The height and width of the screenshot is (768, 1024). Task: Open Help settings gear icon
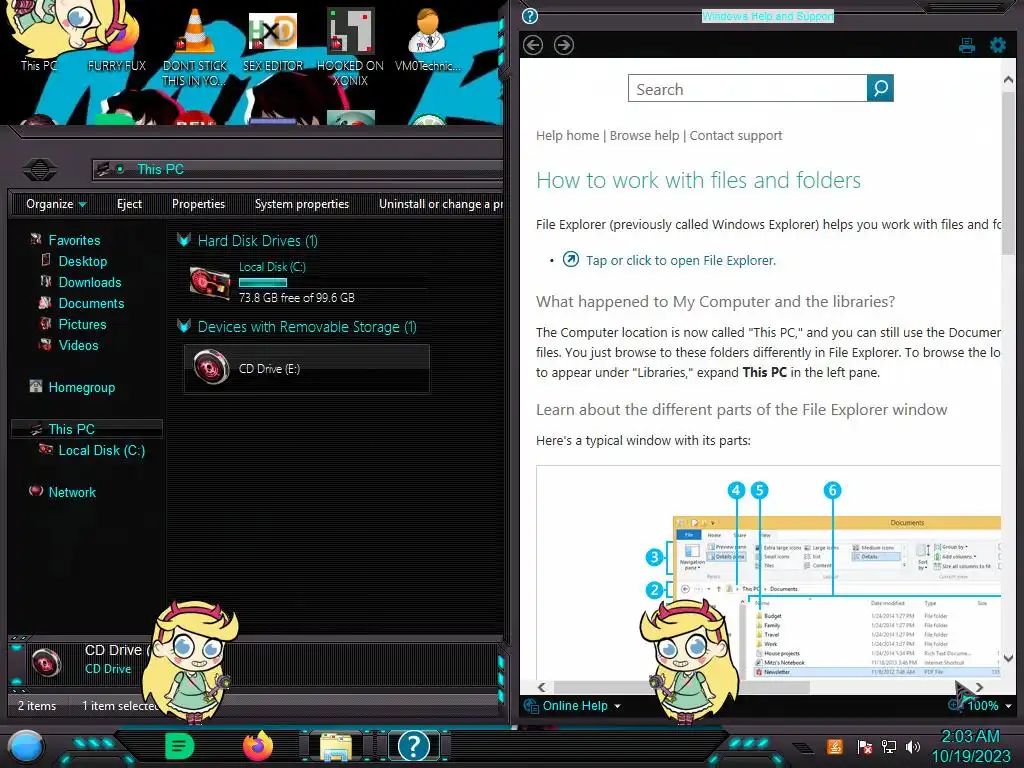[x=998, y=45]
